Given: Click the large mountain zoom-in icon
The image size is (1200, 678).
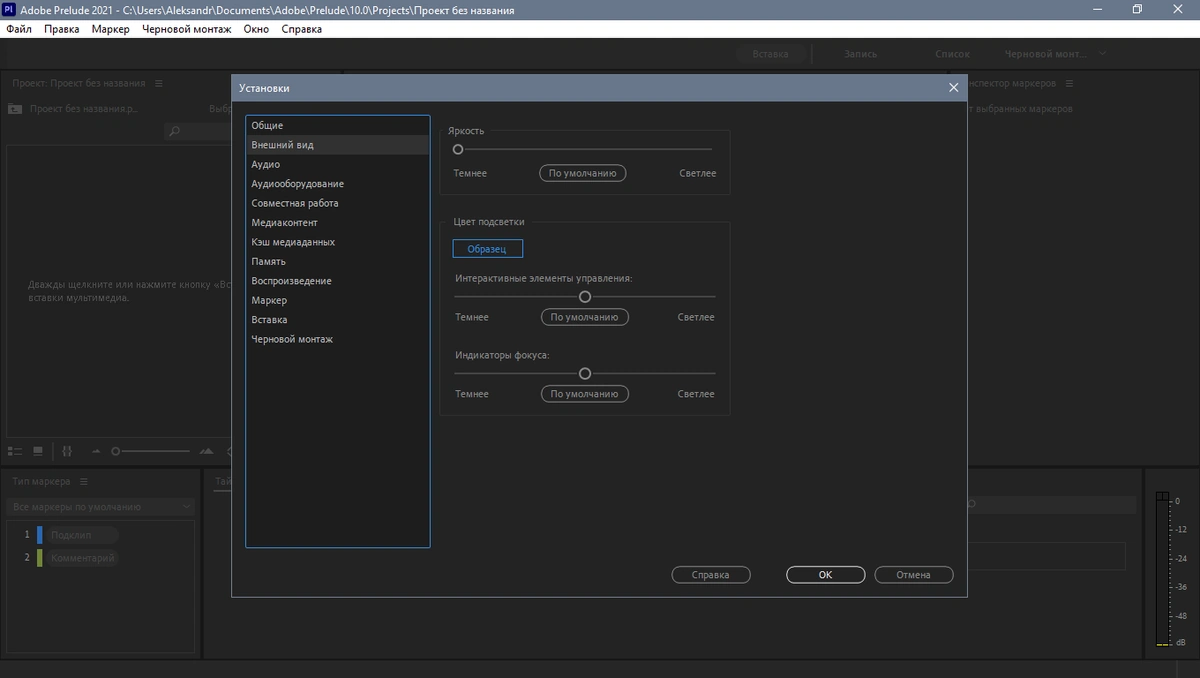Looking at the screenshot, I should pyautogui.click(x=206, y=452).
